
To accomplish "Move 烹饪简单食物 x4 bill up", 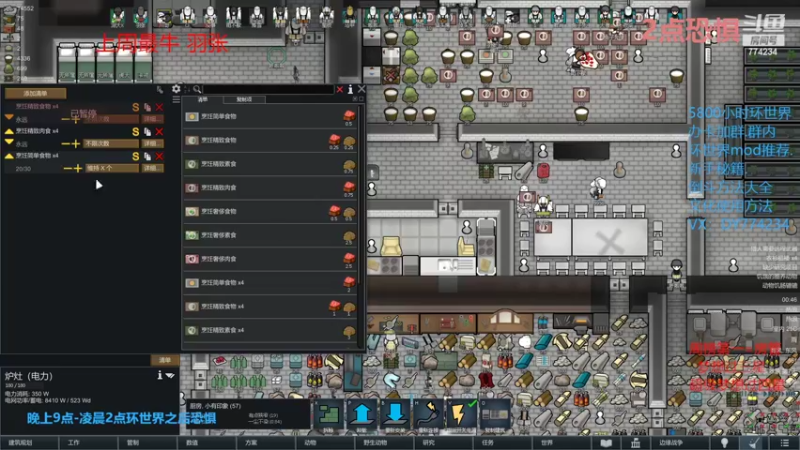I will click(x=9, y=156).
